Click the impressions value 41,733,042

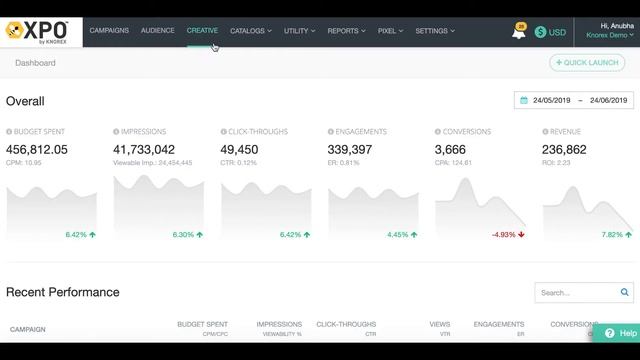[144, 150]
